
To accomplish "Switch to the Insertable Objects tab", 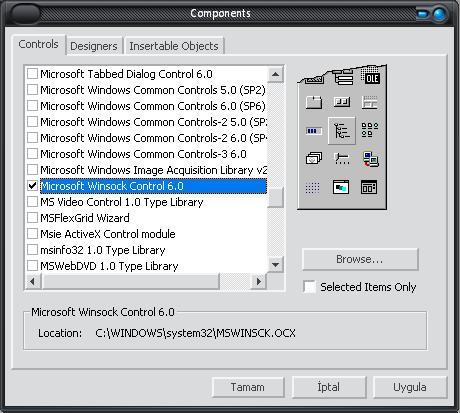I will (174, 46).
